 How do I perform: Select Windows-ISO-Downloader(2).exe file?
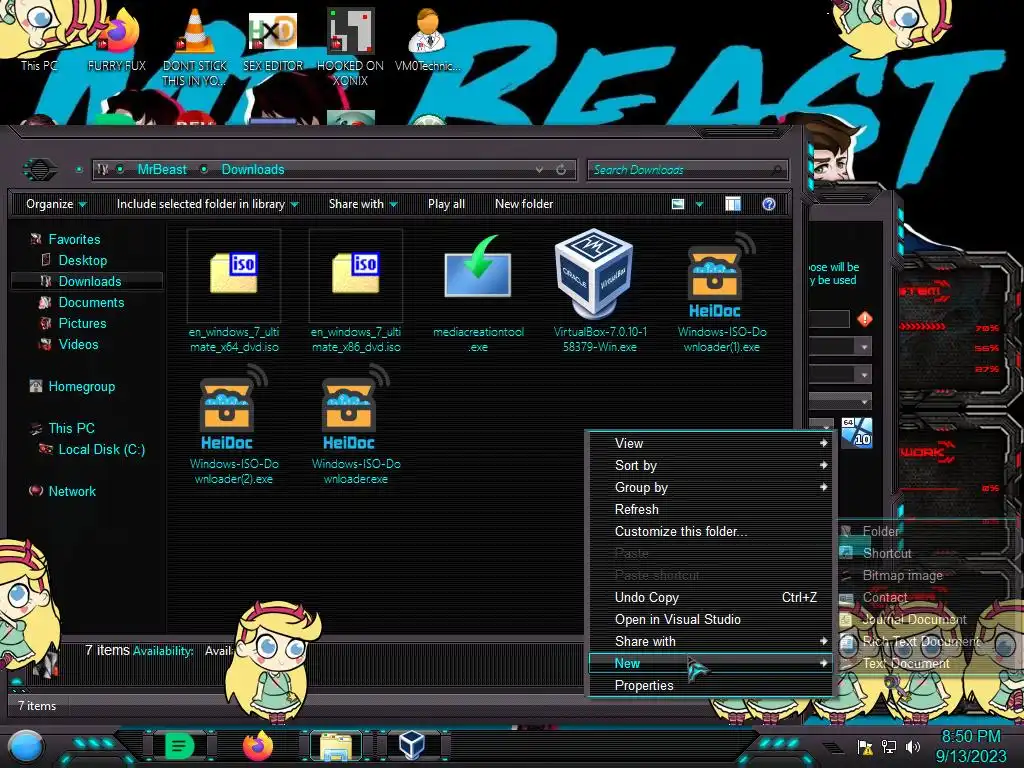[234, 424]
